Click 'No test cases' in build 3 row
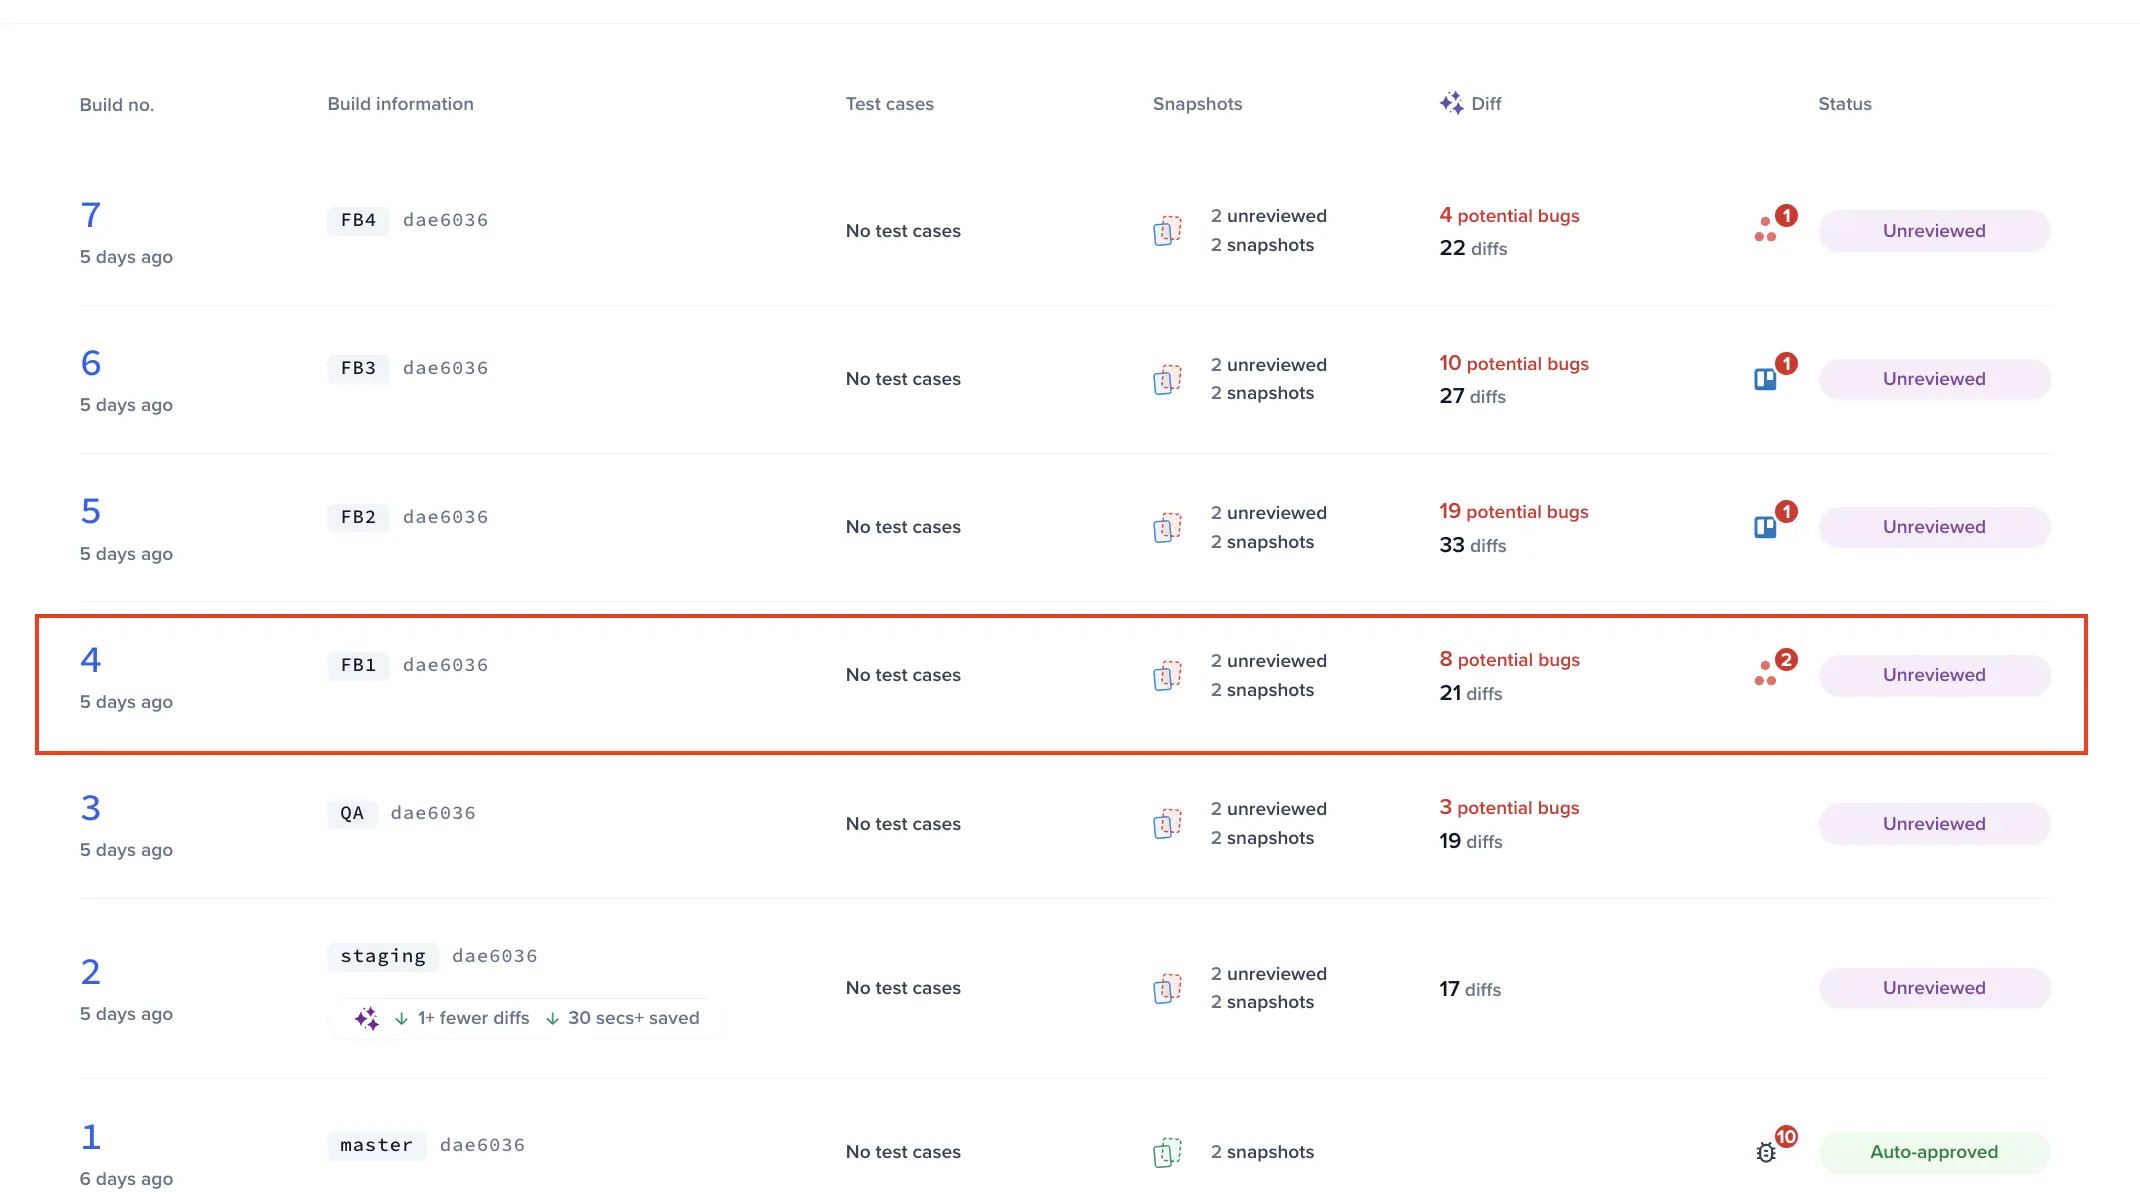 [x=903, y=824]
